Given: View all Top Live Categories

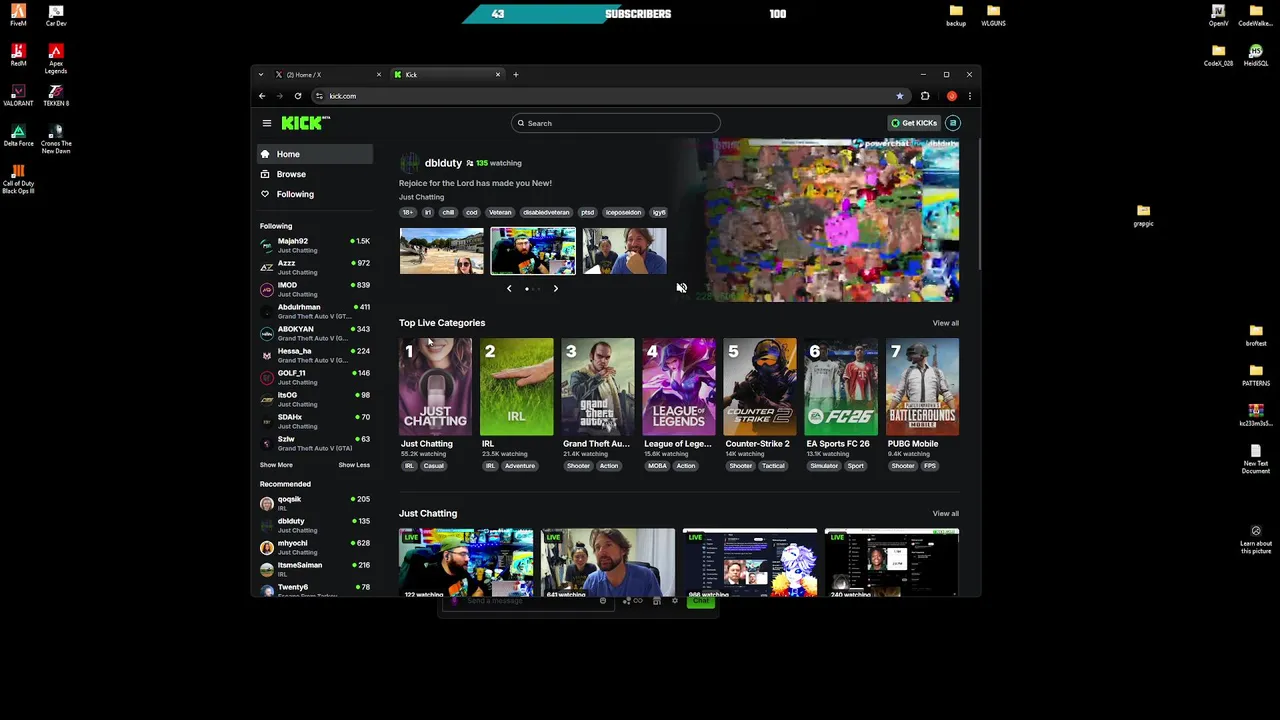Looking at the screenshot, I should point(945,323).
